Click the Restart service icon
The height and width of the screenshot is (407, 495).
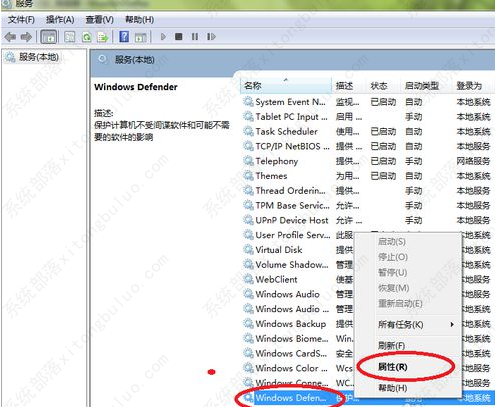211,36
